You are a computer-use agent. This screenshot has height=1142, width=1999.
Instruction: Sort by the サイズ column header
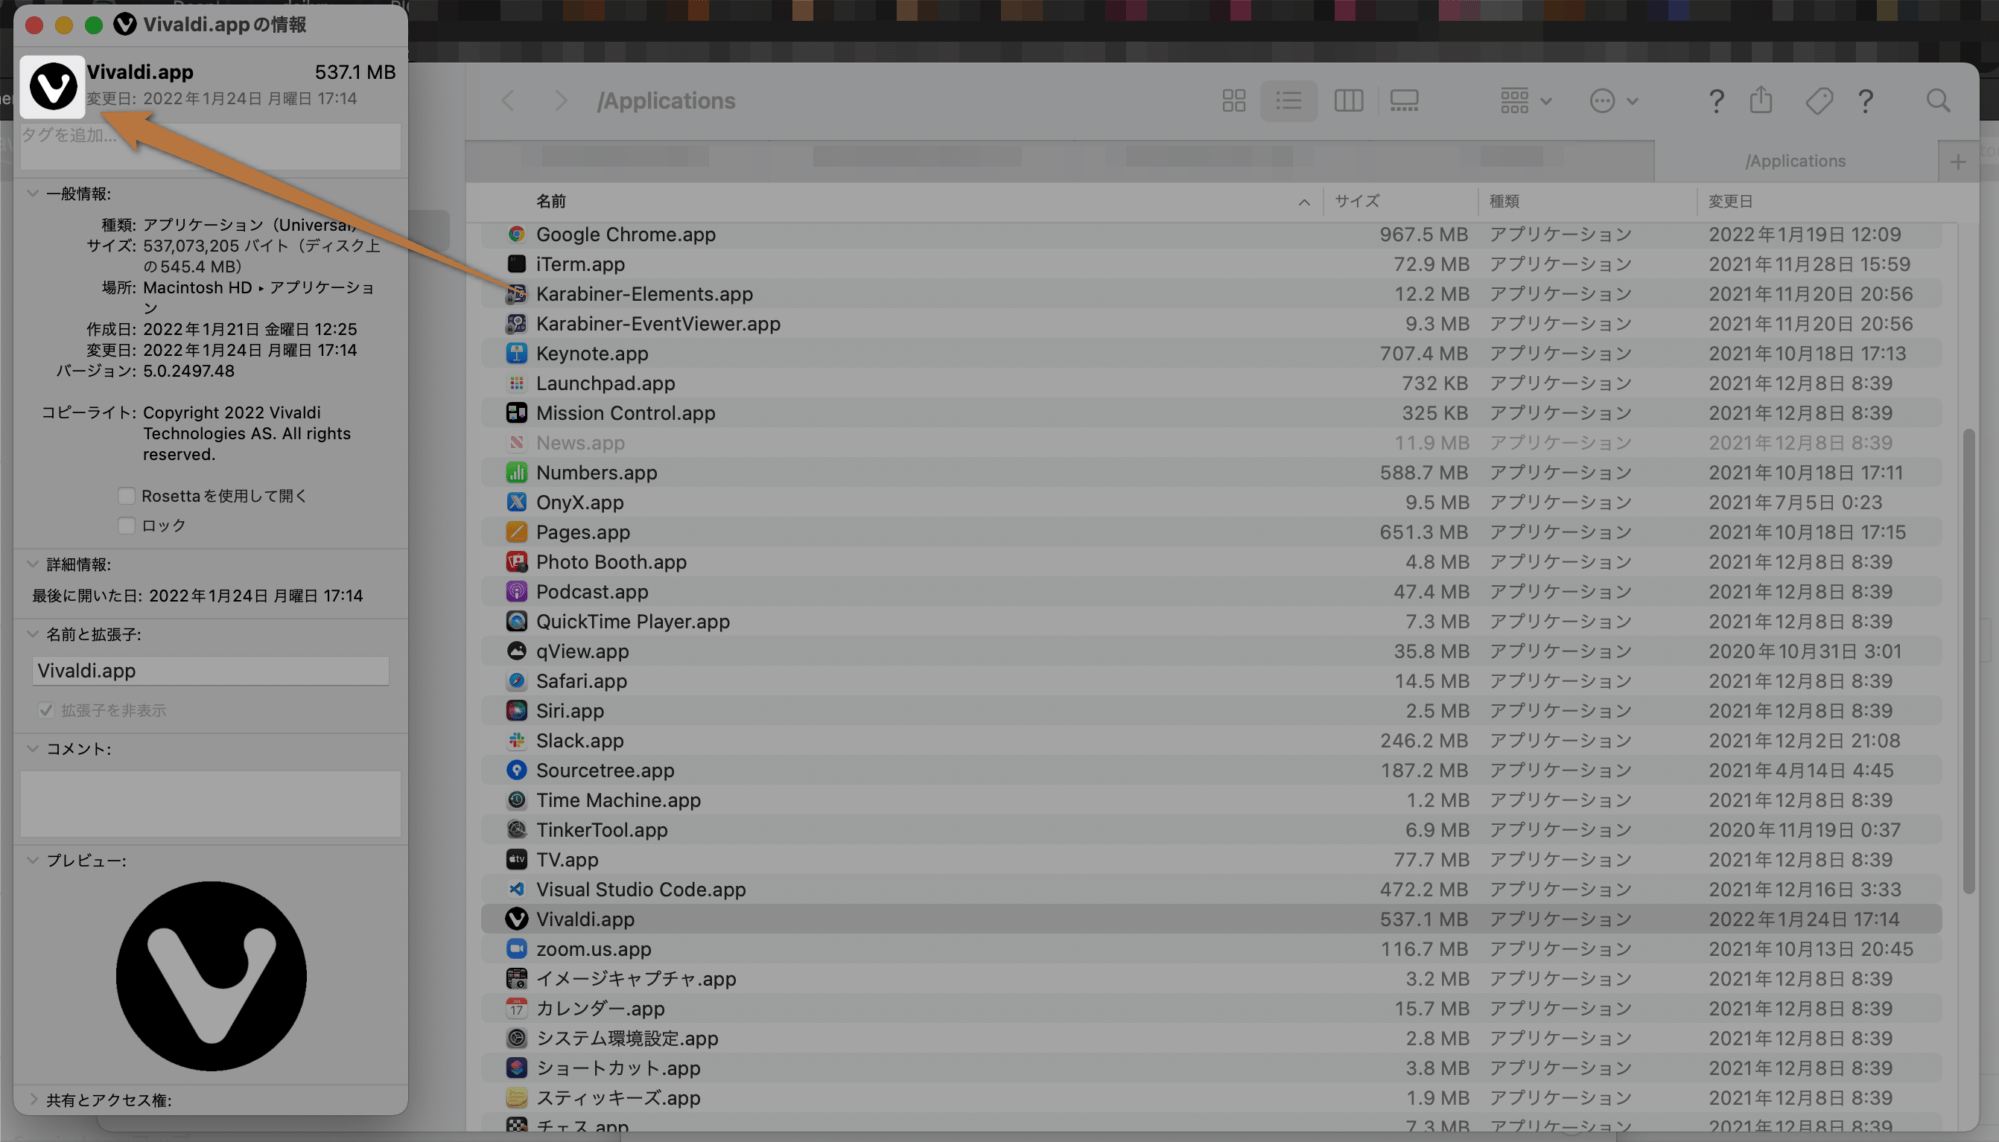pos(1357,201)
